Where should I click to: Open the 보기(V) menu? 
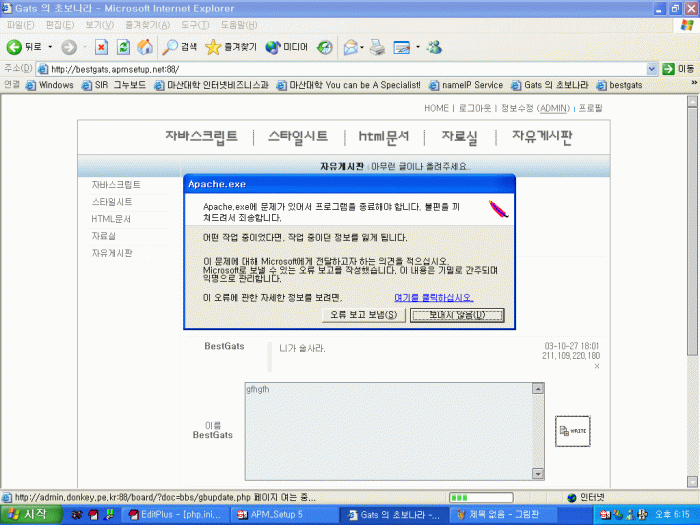(100, 25)
